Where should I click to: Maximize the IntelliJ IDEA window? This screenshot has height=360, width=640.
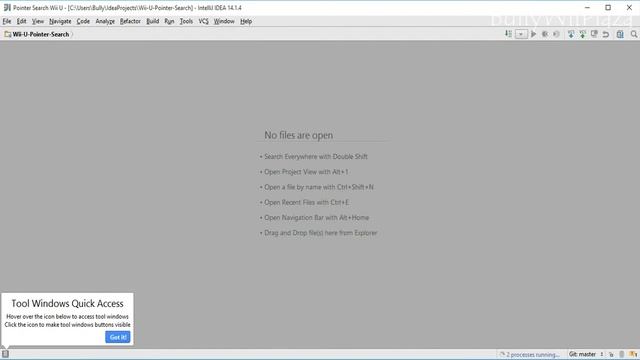(608, 8)
